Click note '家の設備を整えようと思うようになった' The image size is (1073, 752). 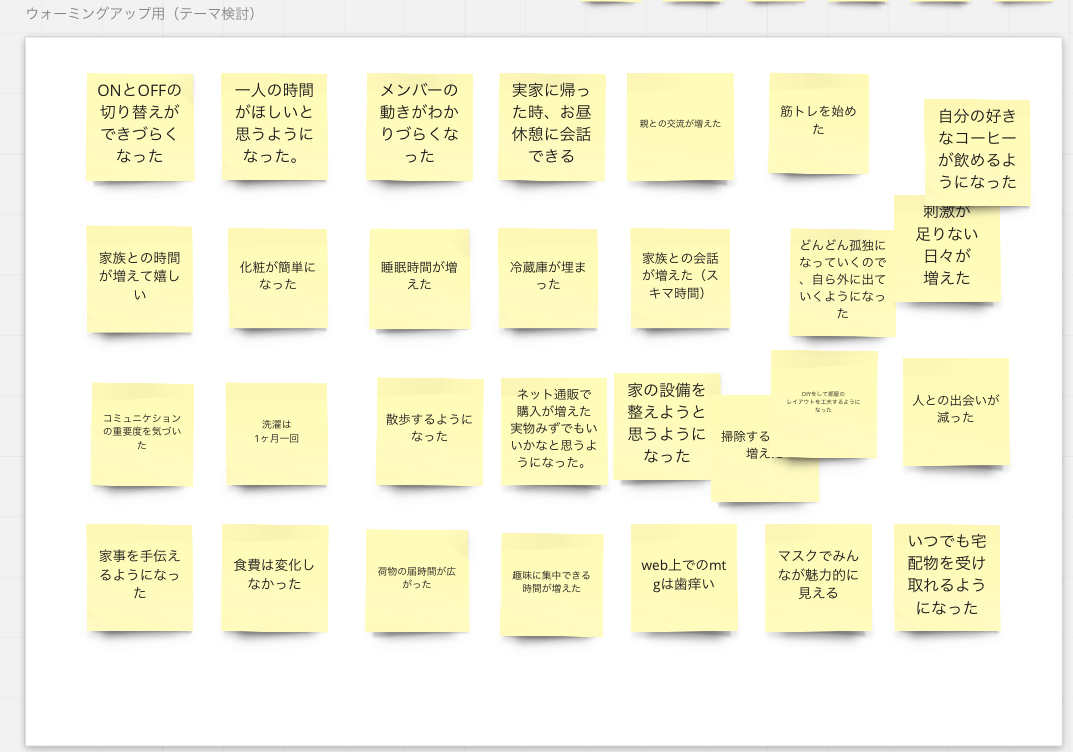[667, 426]
